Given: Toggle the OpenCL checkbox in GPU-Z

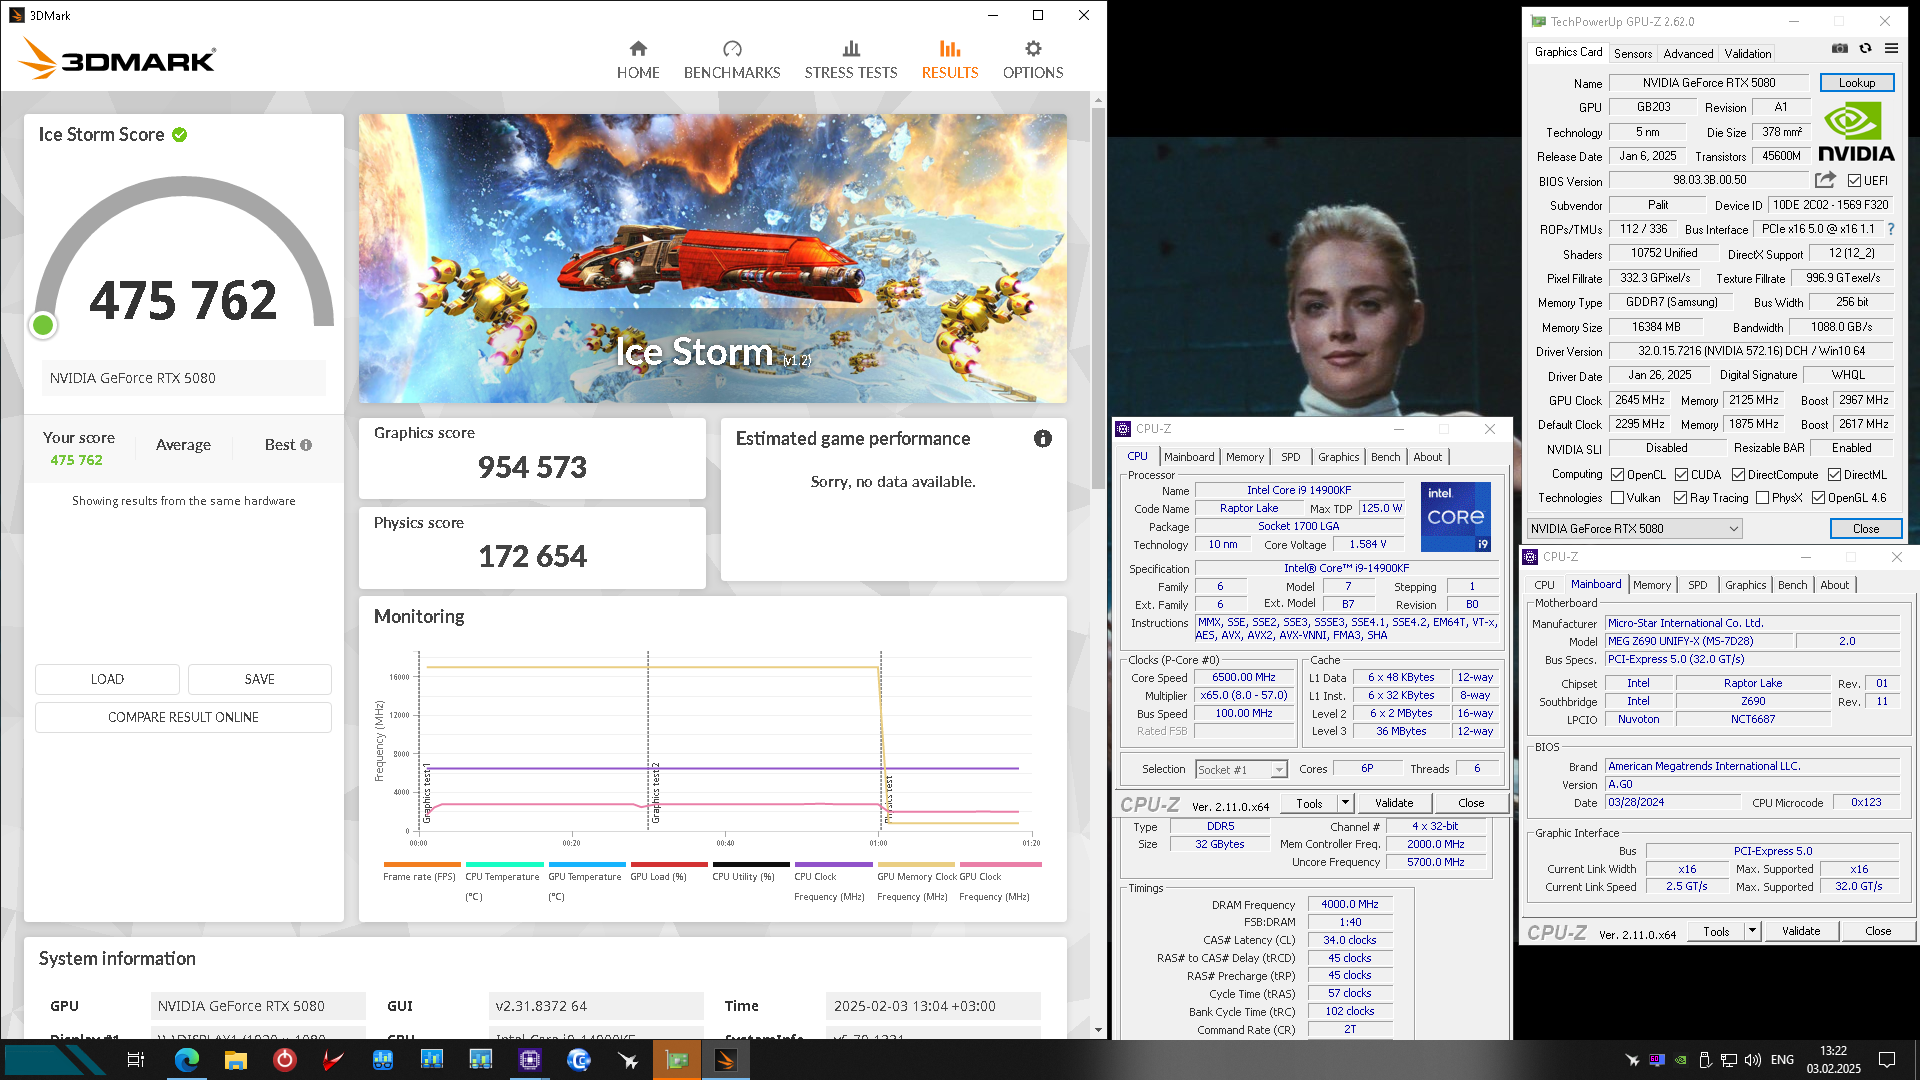Looking at the screenshot, I should tap(1617, 475).
